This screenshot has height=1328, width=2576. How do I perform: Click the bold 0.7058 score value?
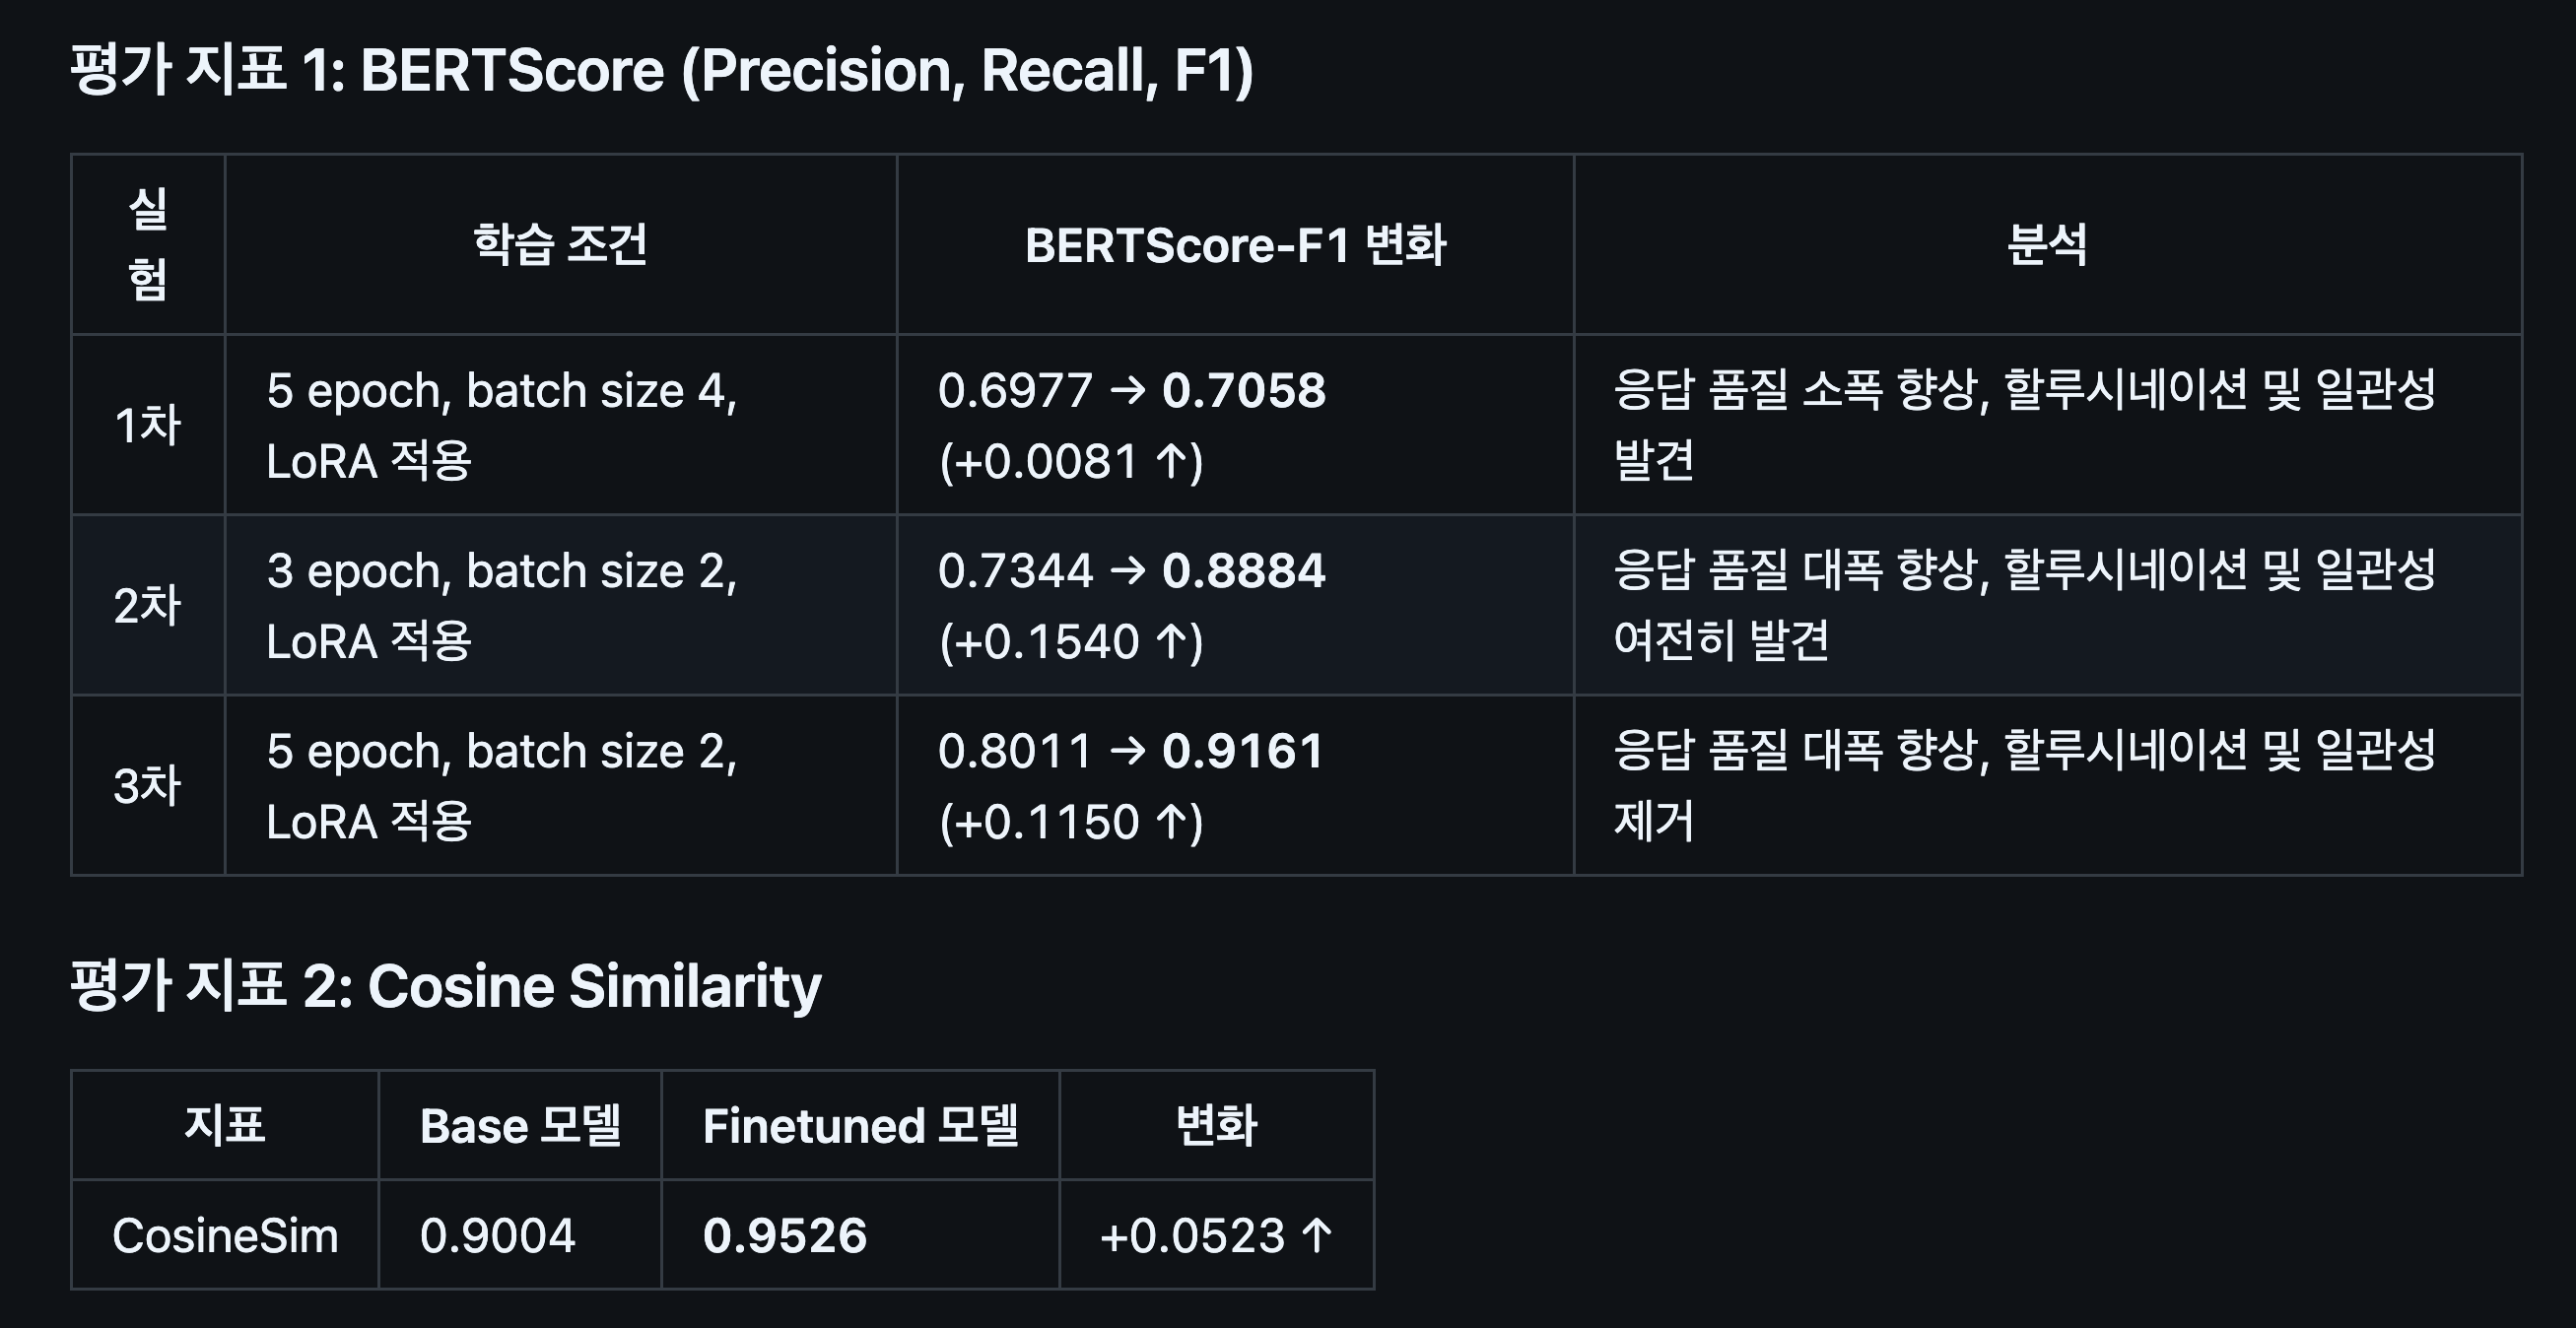pyautogui.click(x=1243, y=390)
